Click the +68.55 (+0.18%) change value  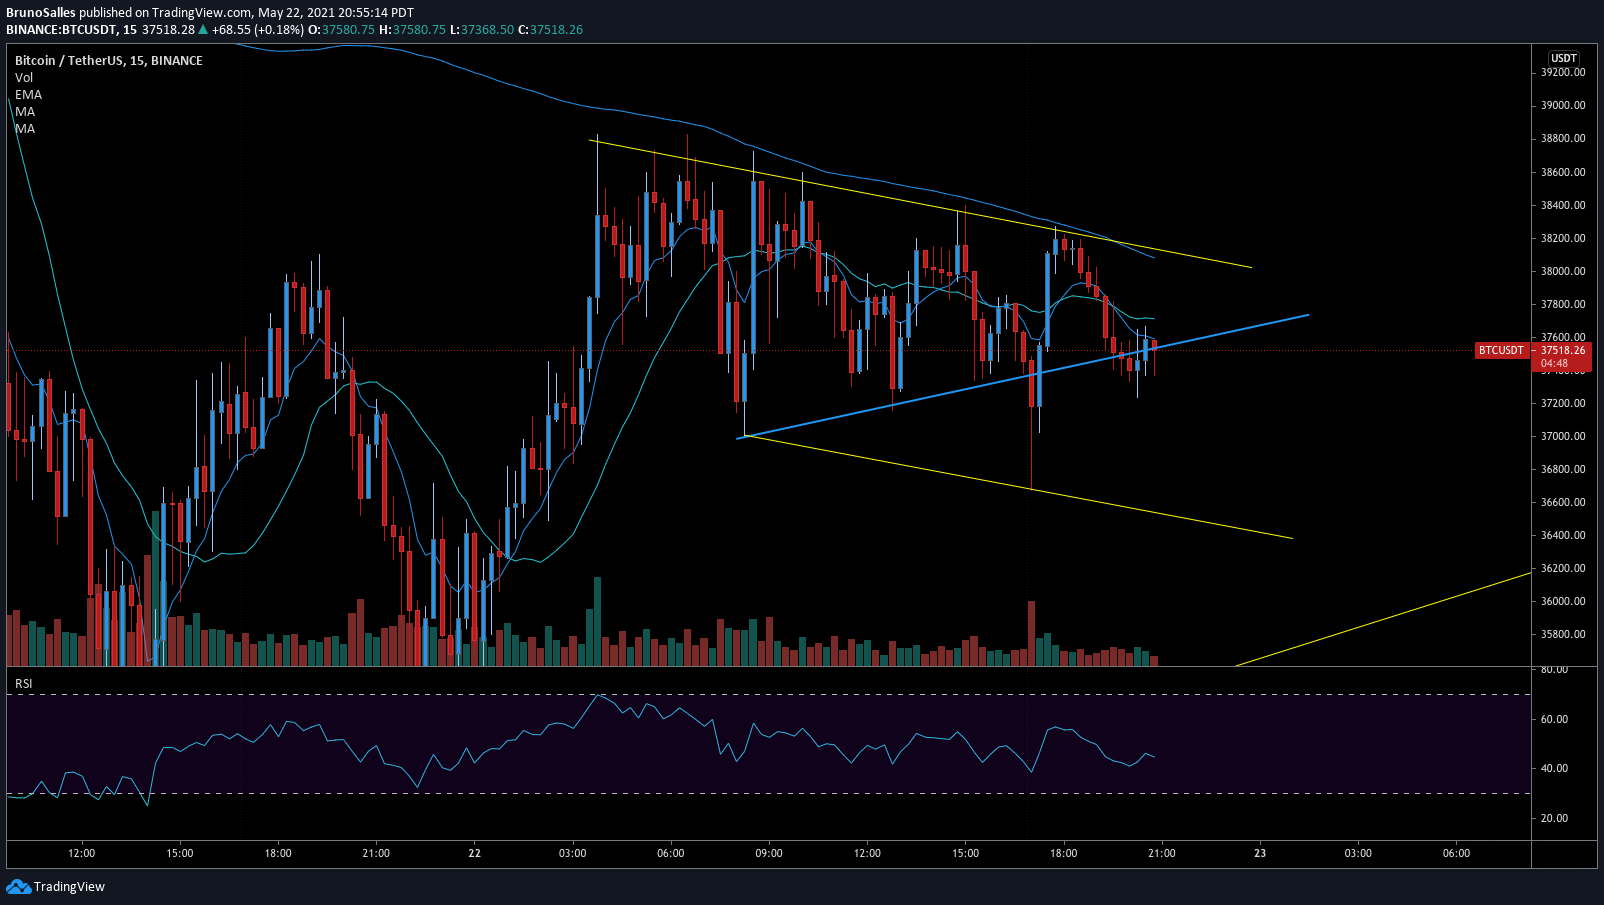(x=257, y=30)
